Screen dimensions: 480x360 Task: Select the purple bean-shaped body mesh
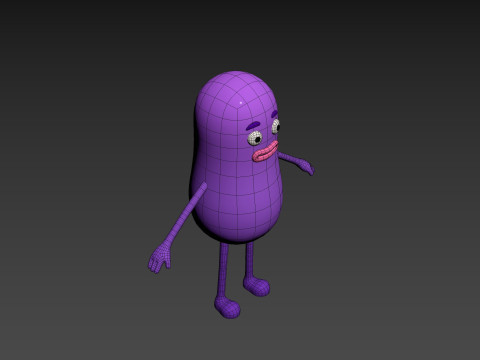tap(236, 157)
